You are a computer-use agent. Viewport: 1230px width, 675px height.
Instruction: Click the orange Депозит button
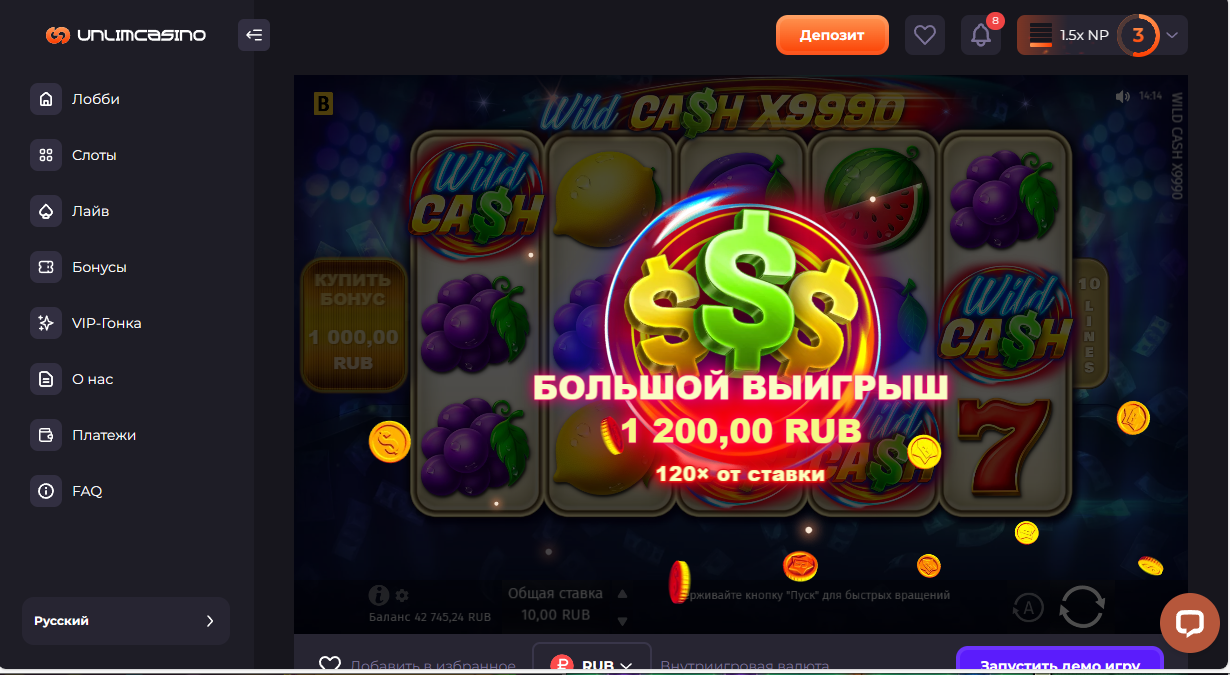coord(833,35)
